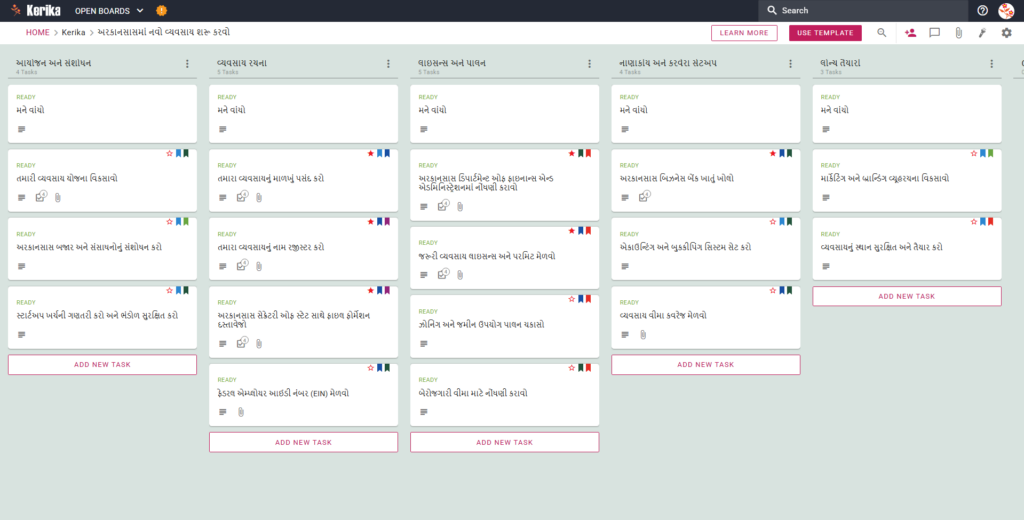Toggle star on card 'સ્ટાર્ટઅપ ખર્ચની ગણતરી કરો'
The height and width of the screenshot is (520, 1024).
click(169, 290)
